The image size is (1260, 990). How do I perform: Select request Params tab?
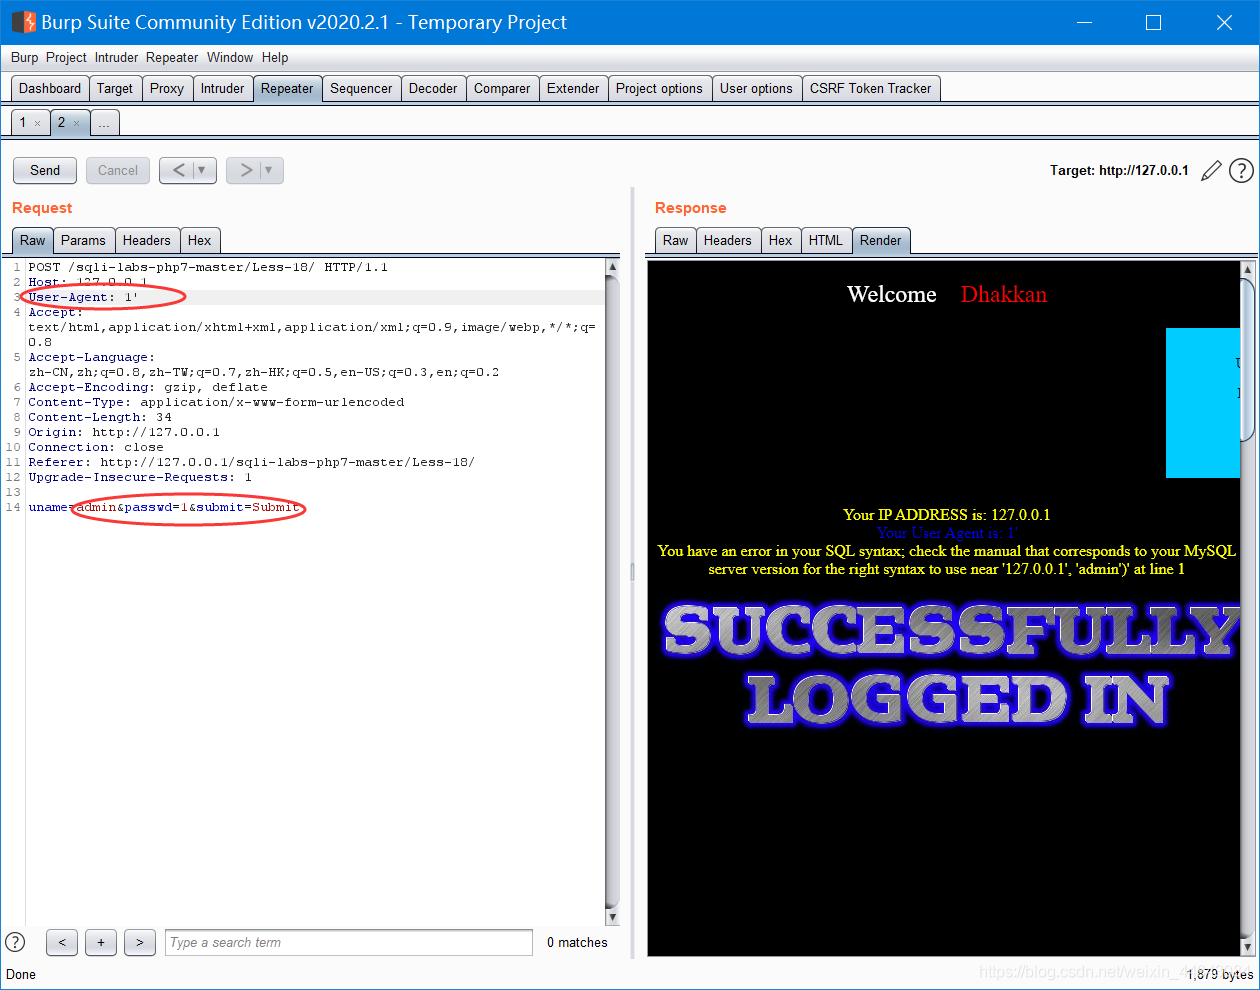click(x=83, y=240)
